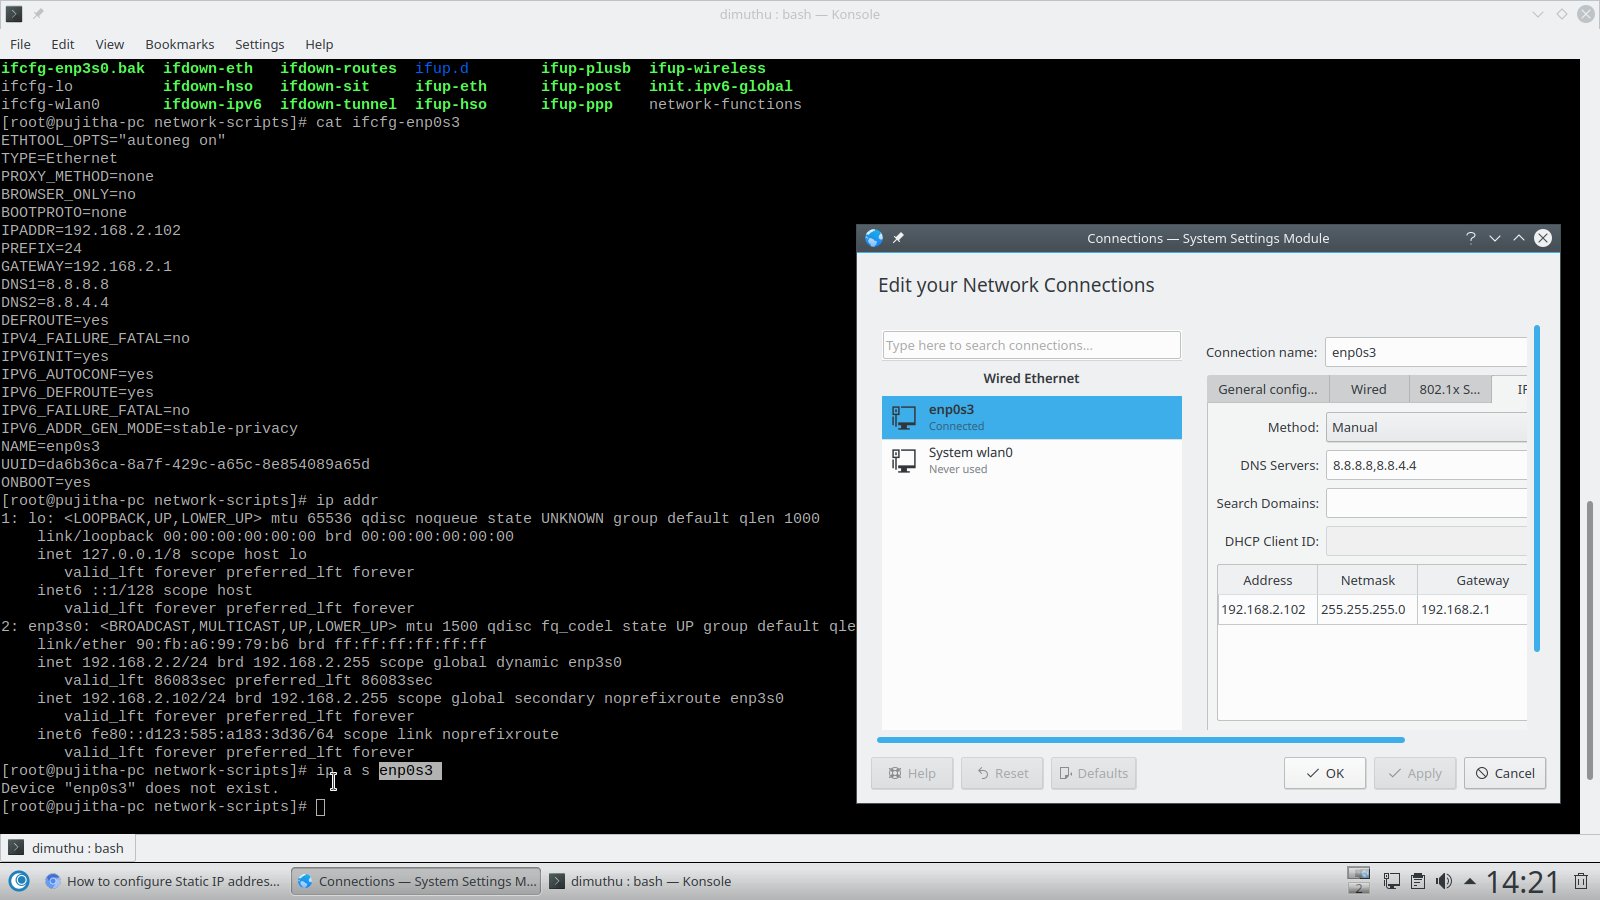The width and height of the screenshot is (1600, 900).
Task: Click the Reset button
Action: tap(1002, 773)
